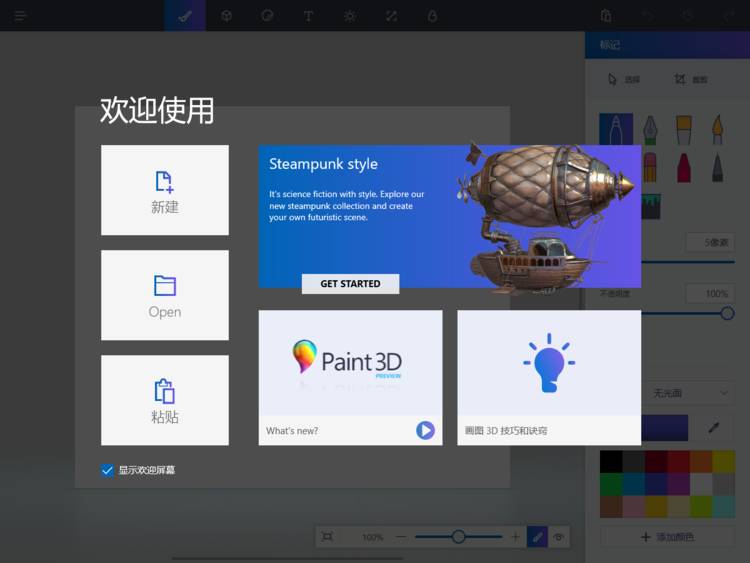Uncheck 显示欢迎屏幕 checkbox

tap(107, 470)
